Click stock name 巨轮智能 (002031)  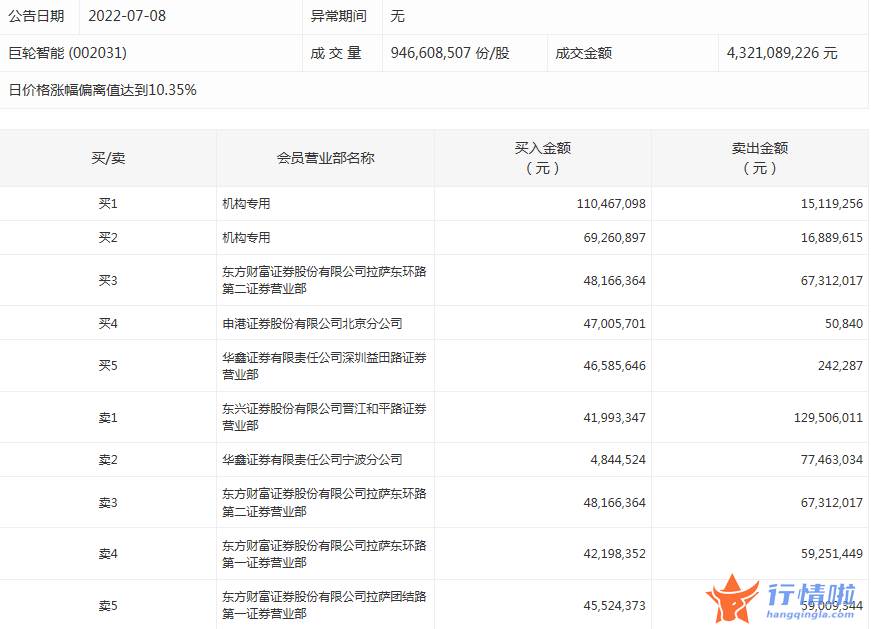68,53
